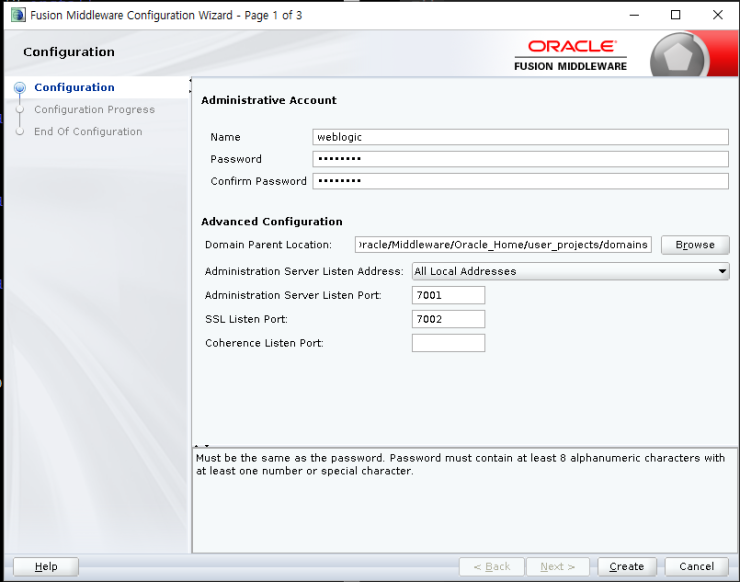
Task: Click the empty Coherence Listen Port field
Action: [448, 343]
